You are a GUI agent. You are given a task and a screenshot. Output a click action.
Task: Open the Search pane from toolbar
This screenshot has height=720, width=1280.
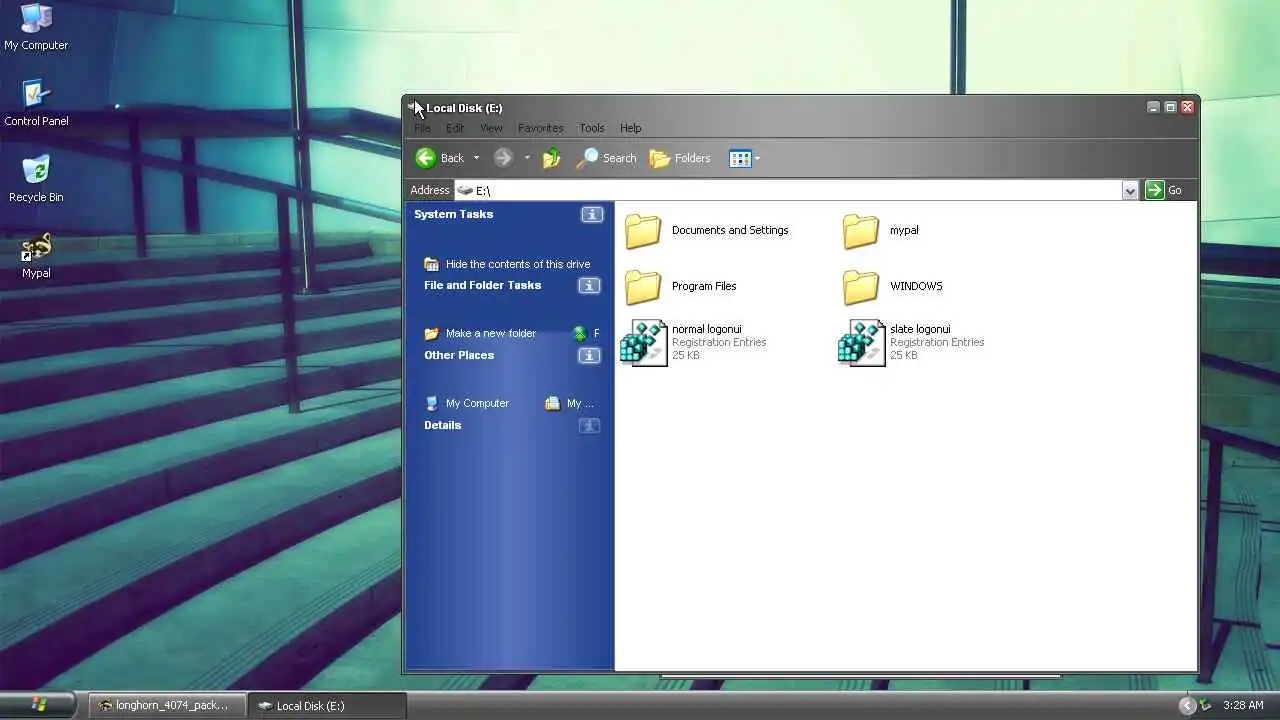pos(607,158)
